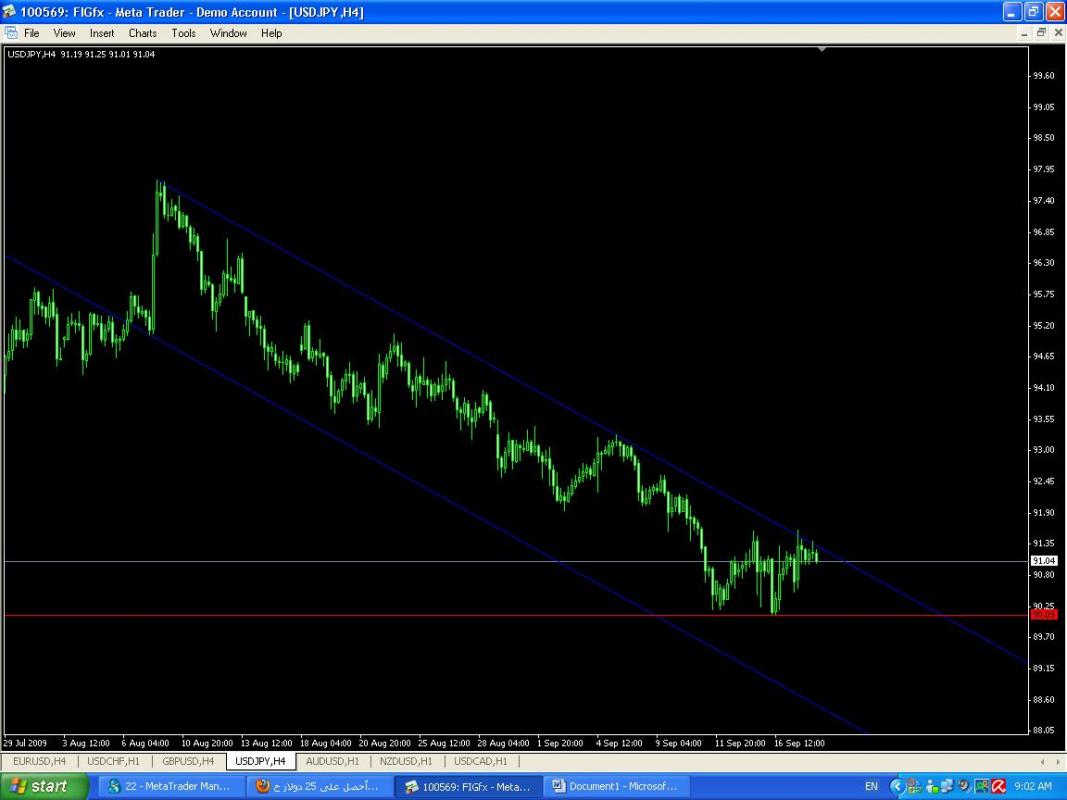Click the 93.00 price scale label
1067x800 pixels.
1044,449
